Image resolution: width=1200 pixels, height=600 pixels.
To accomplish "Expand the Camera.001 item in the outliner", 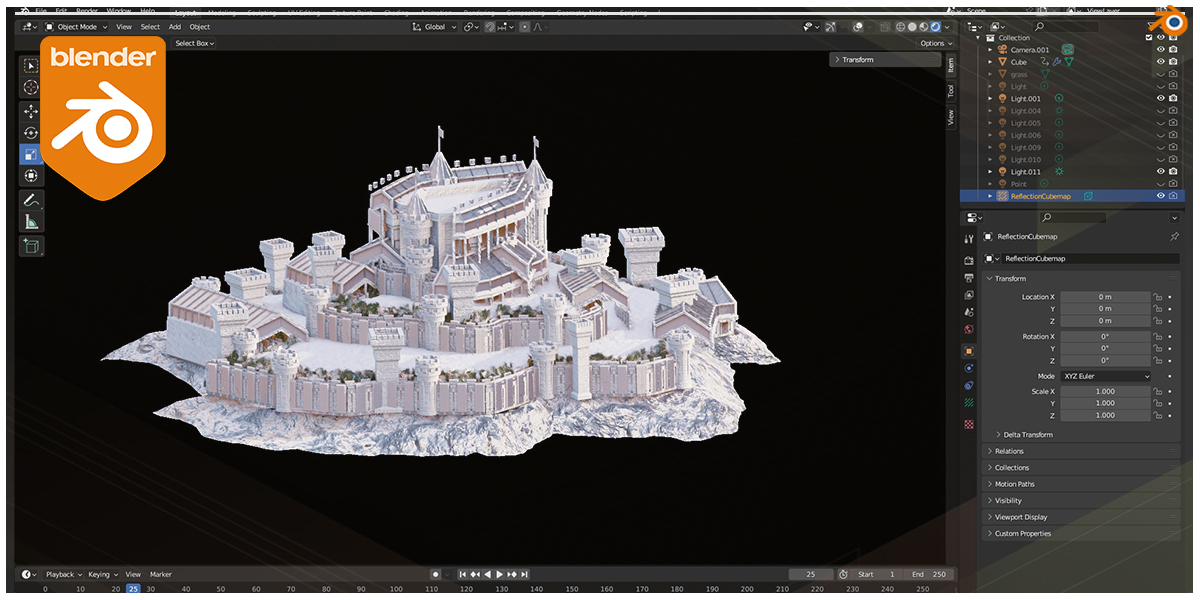I will [989, 50].
